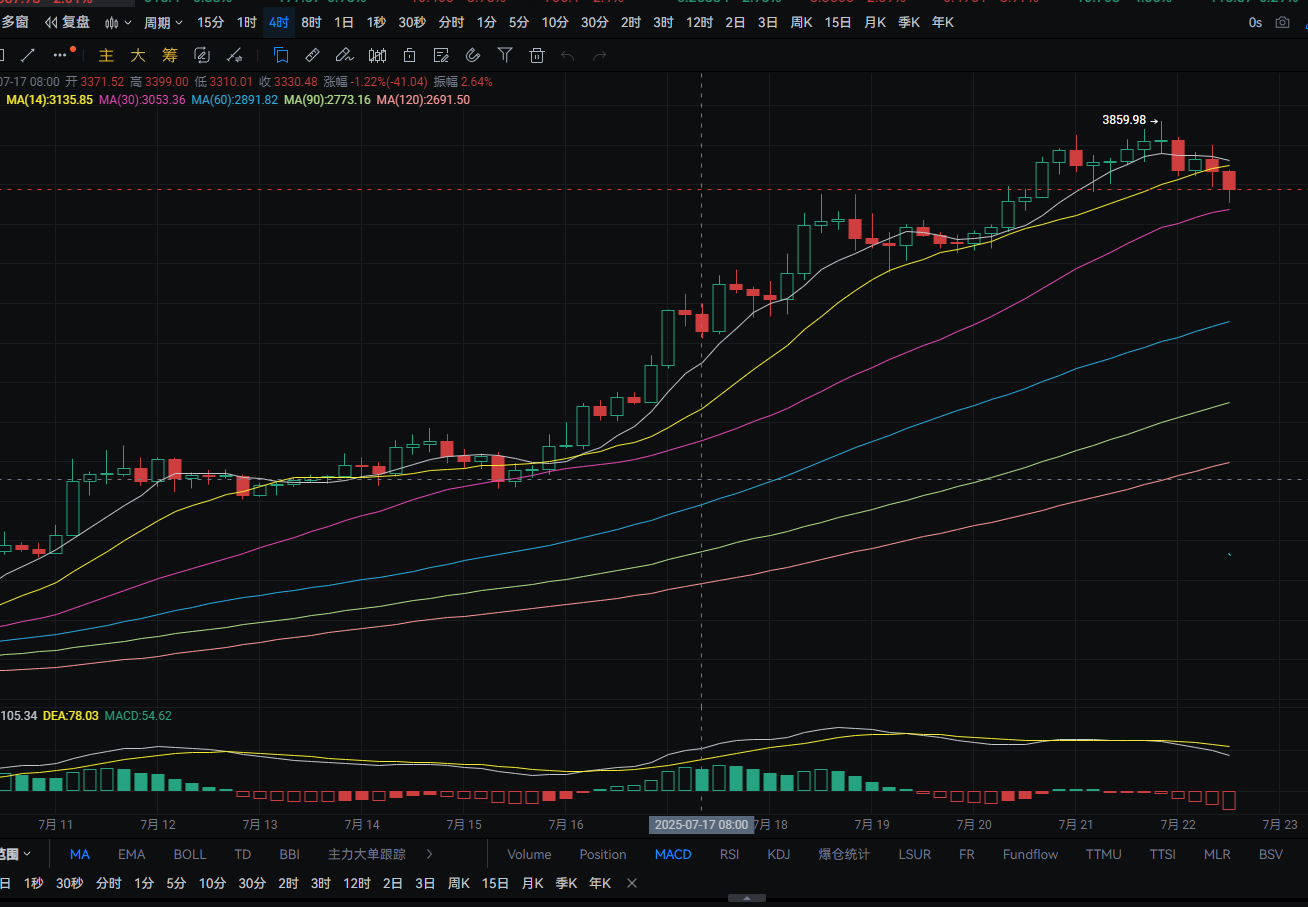Click the camera screenshot icon
This screenshot has width=1308, height=907.
(x=1282, y=22)
